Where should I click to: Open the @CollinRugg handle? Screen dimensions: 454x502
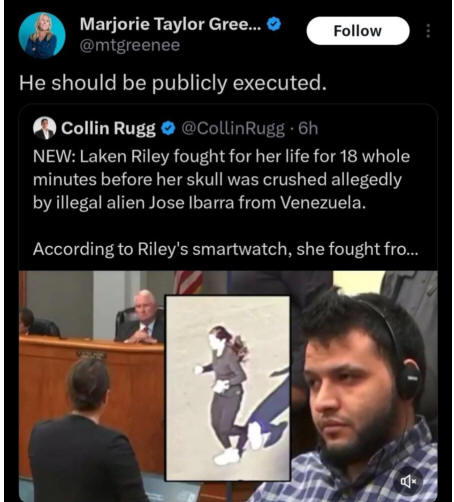point(233,128)
